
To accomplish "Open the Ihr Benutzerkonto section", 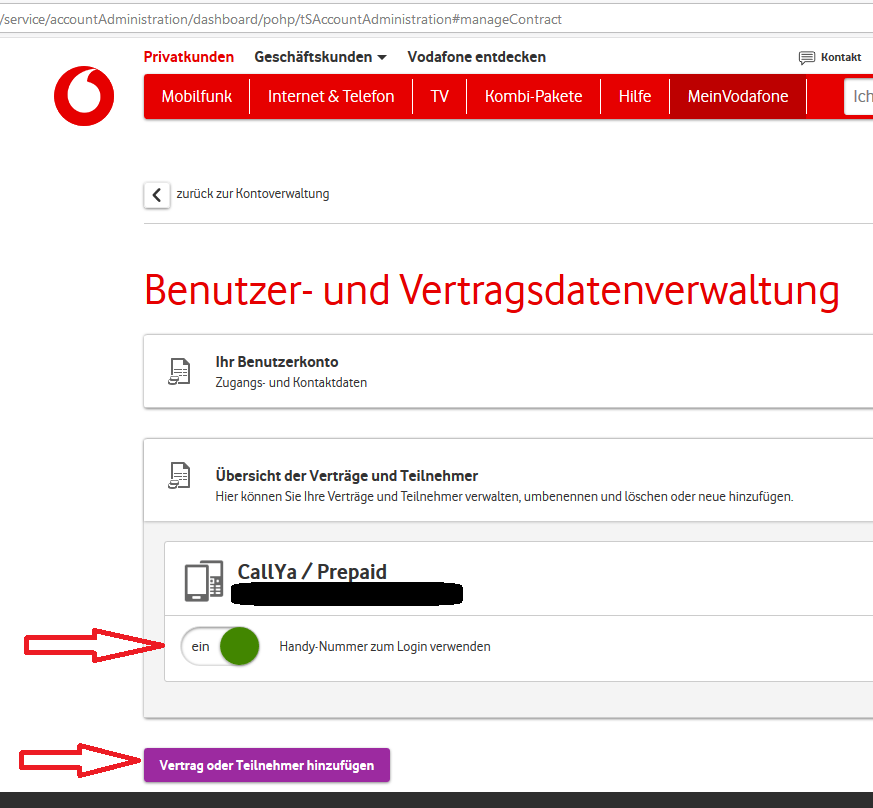I will coord(508,371).
